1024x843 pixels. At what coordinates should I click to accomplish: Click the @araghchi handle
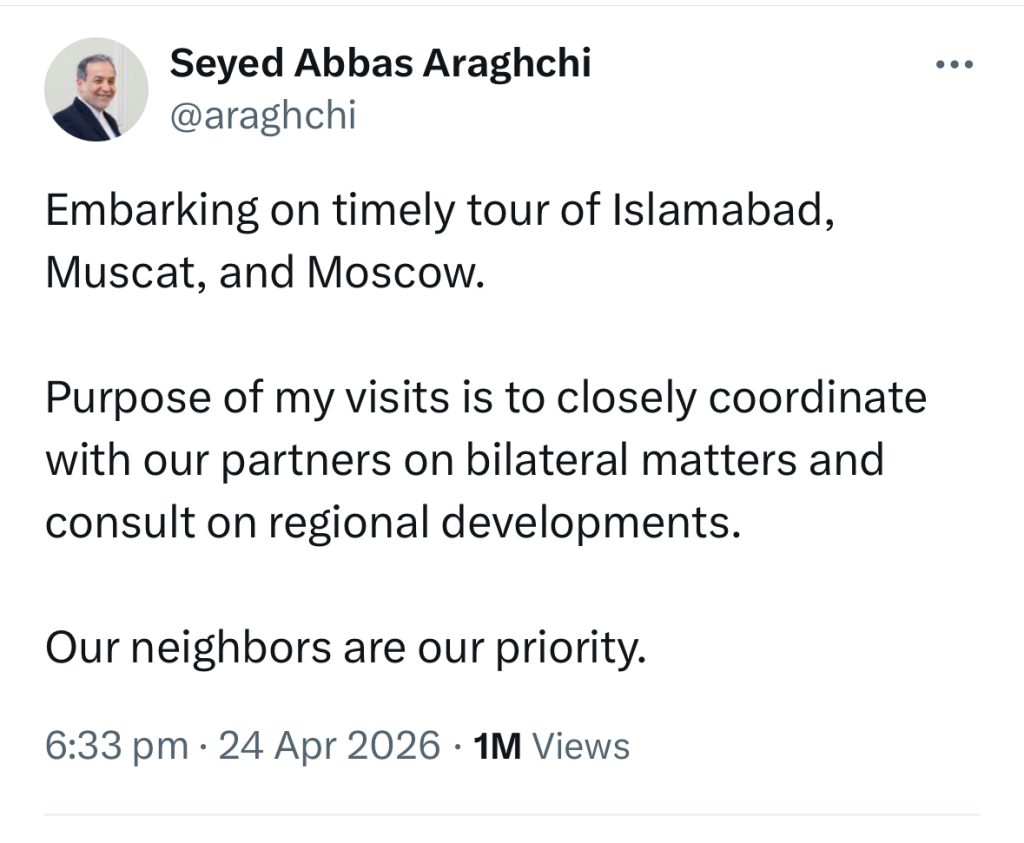pos(264,117)
